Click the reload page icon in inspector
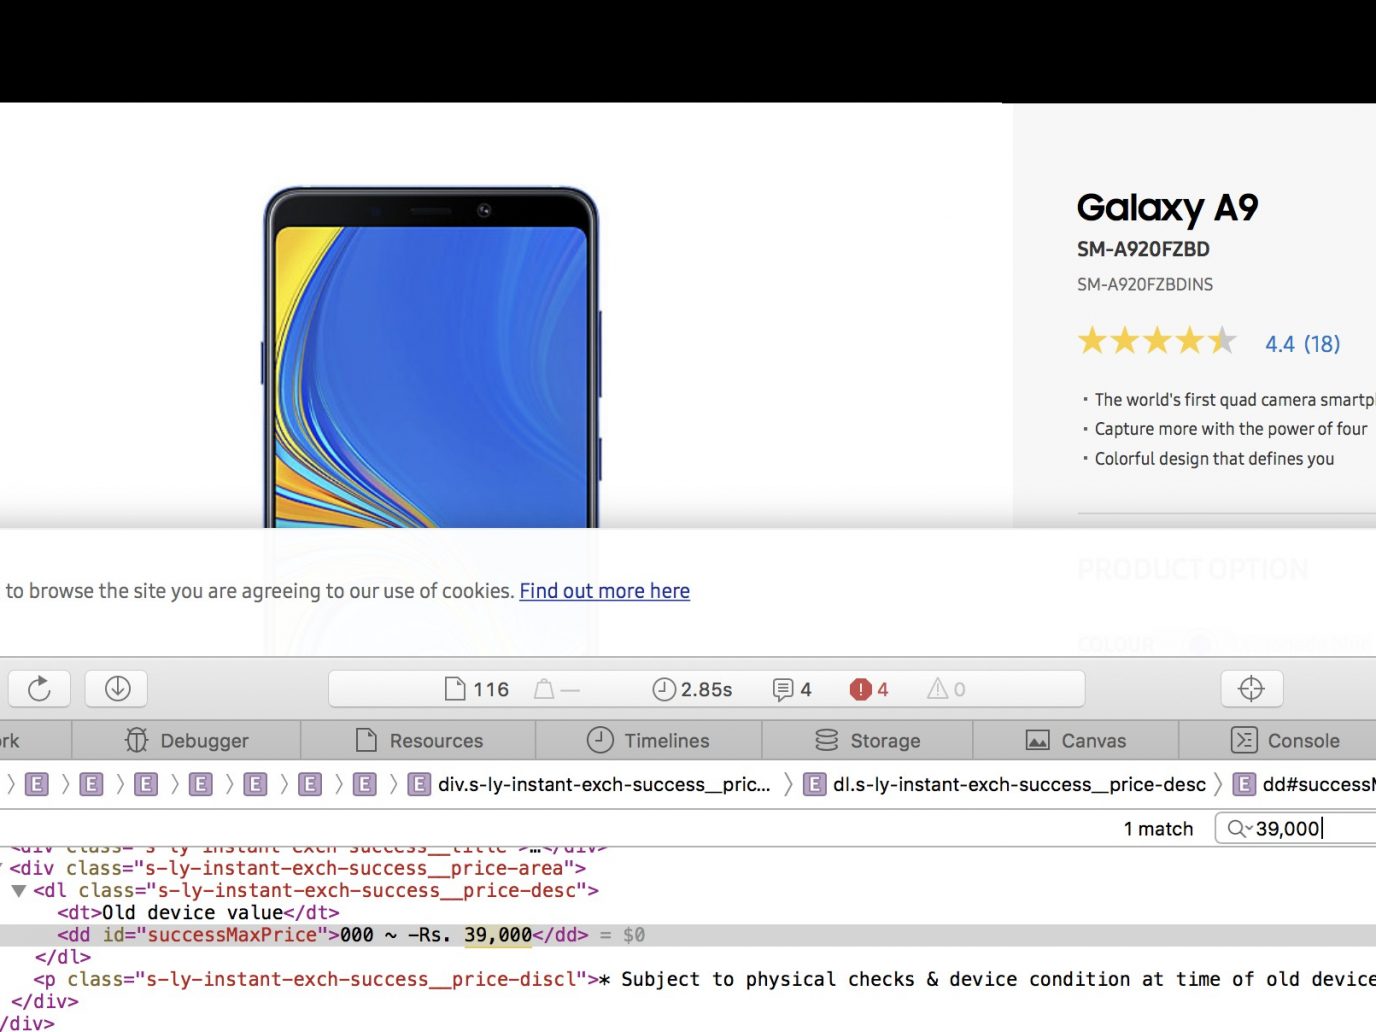Viewport: 1376px width, 1032px height. point(39,688)
